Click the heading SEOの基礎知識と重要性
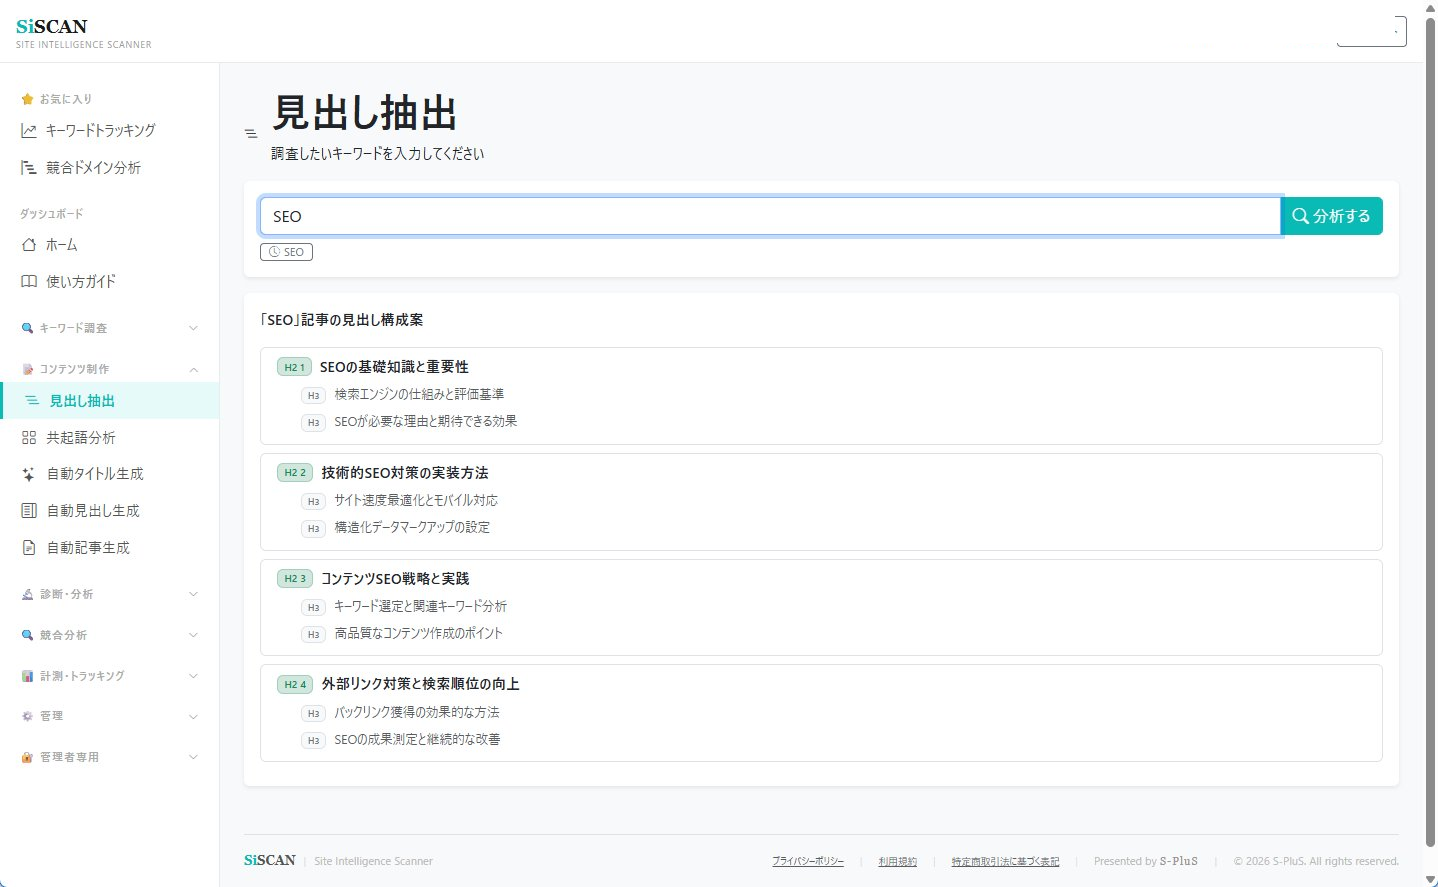 click(394, 367)
